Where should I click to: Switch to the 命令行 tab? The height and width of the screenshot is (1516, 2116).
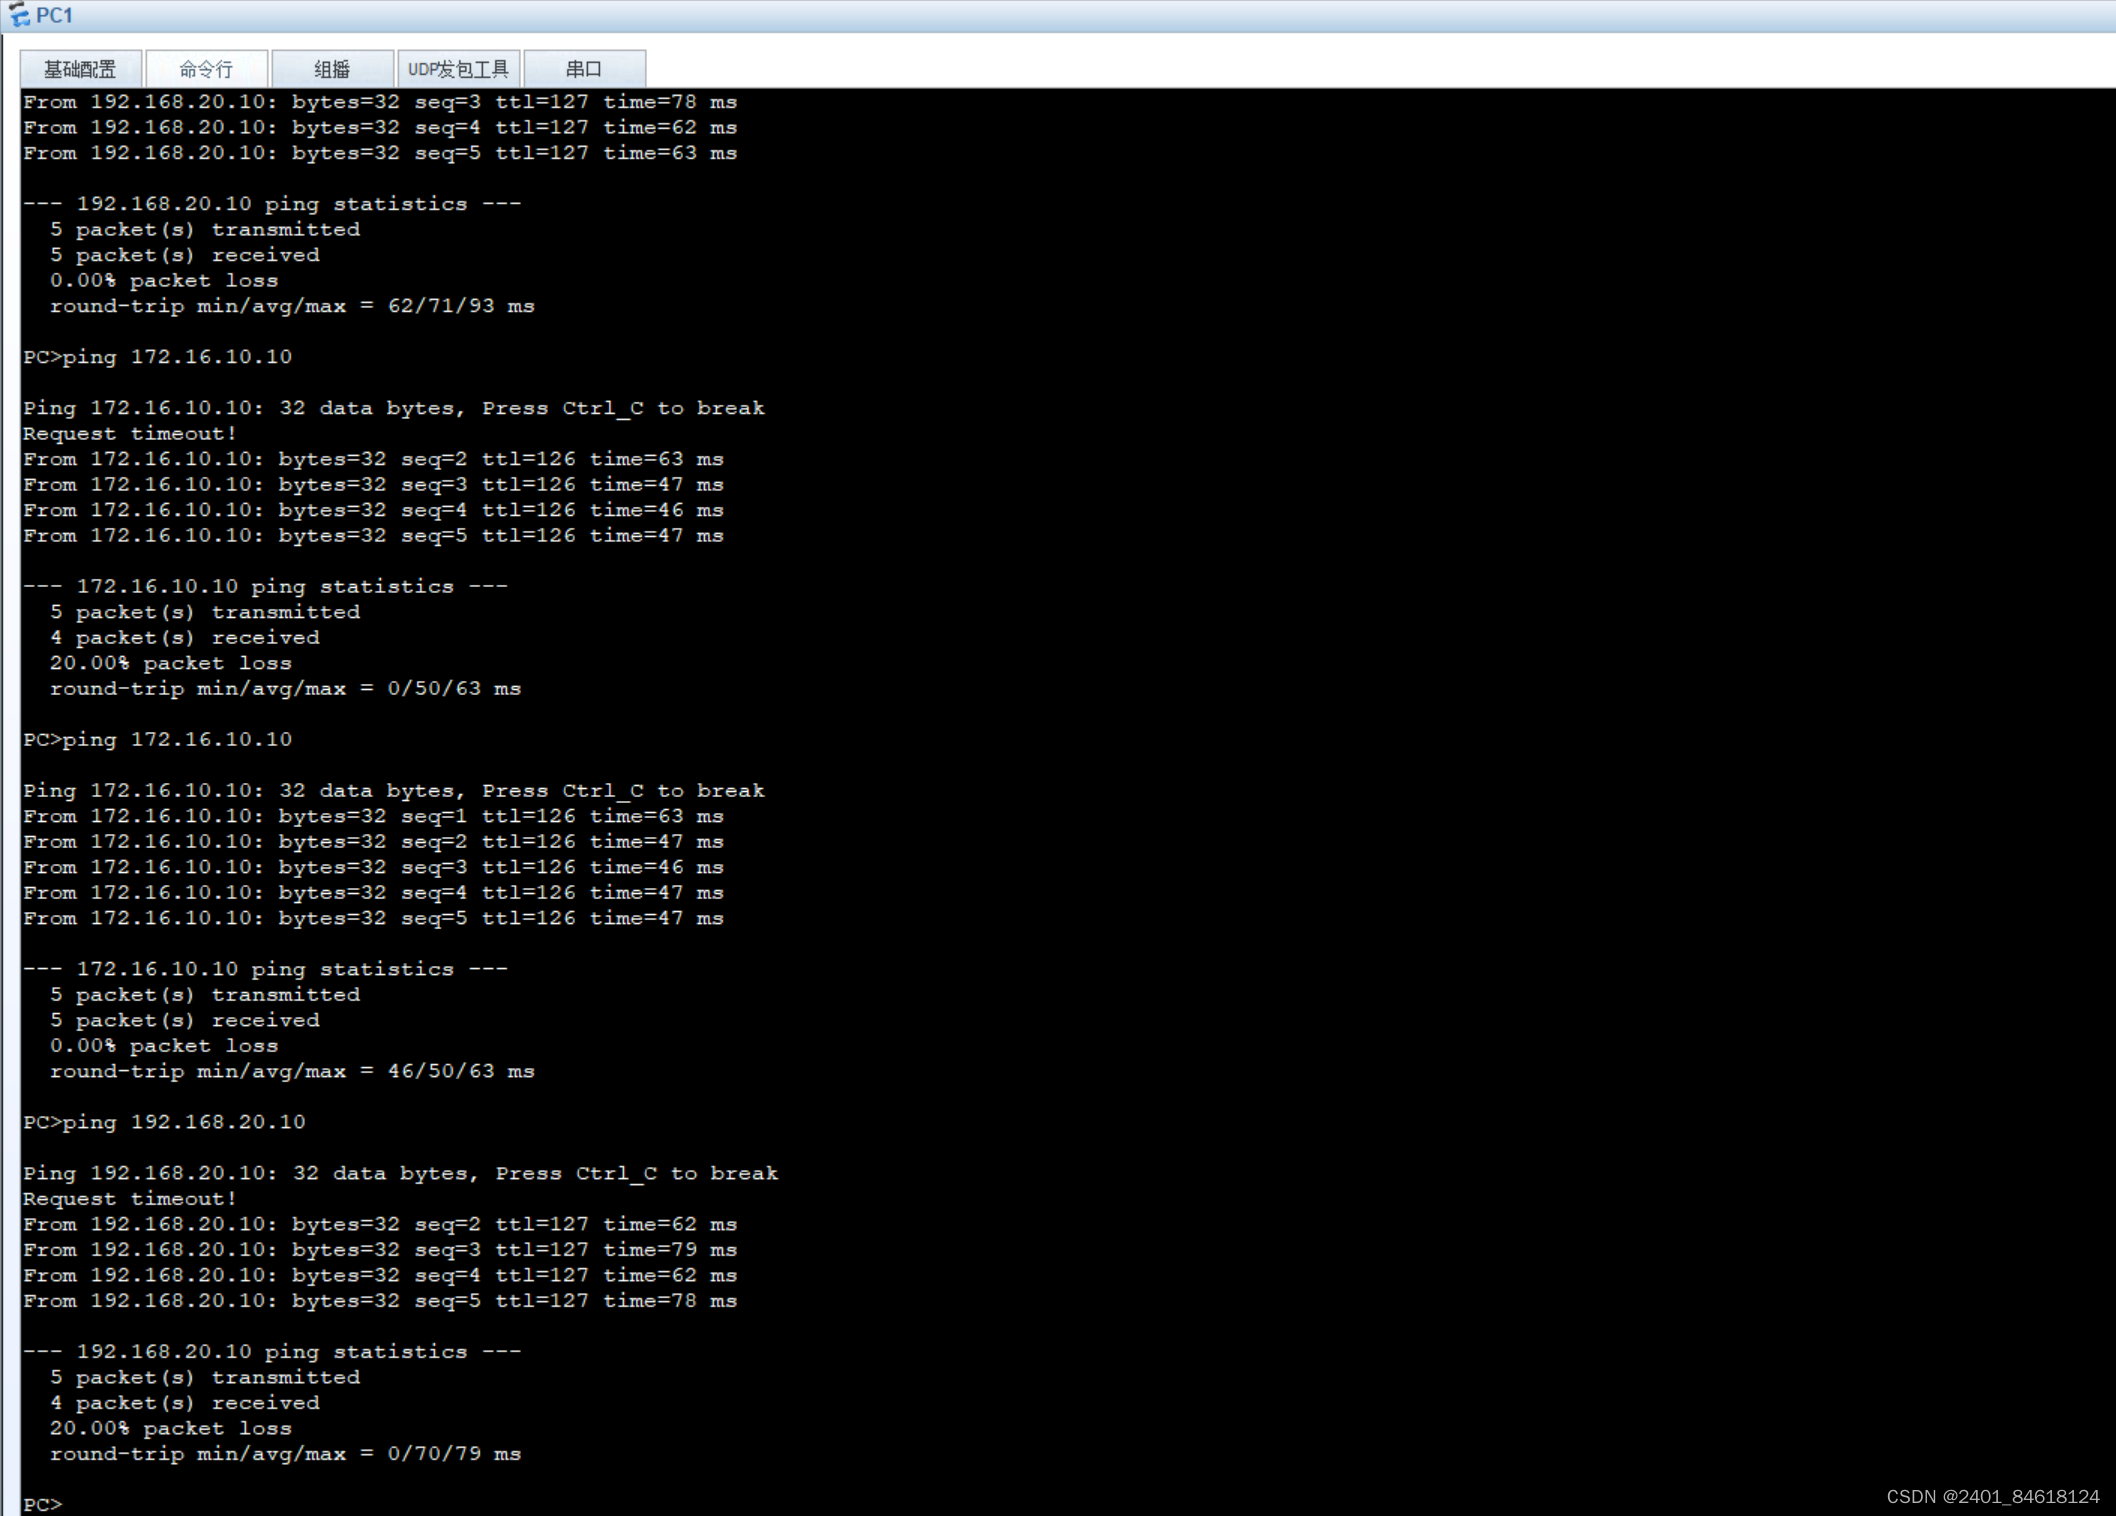pos(206,69)
